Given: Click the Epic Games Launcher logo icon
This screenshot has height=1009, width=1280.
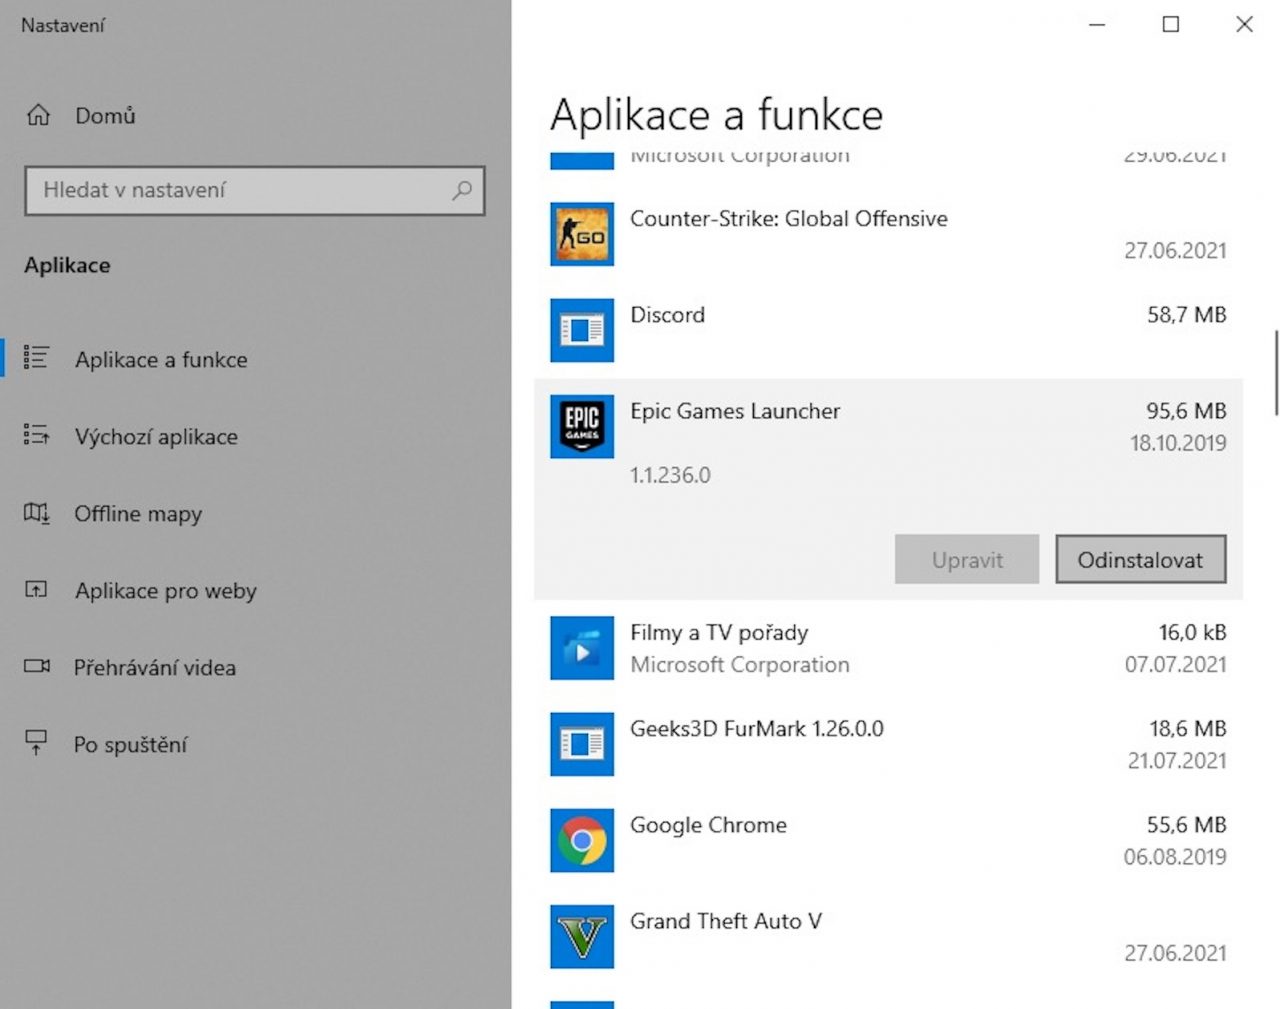Looking at the screenshot, I should pyautogui.click(x=582, y=426).
